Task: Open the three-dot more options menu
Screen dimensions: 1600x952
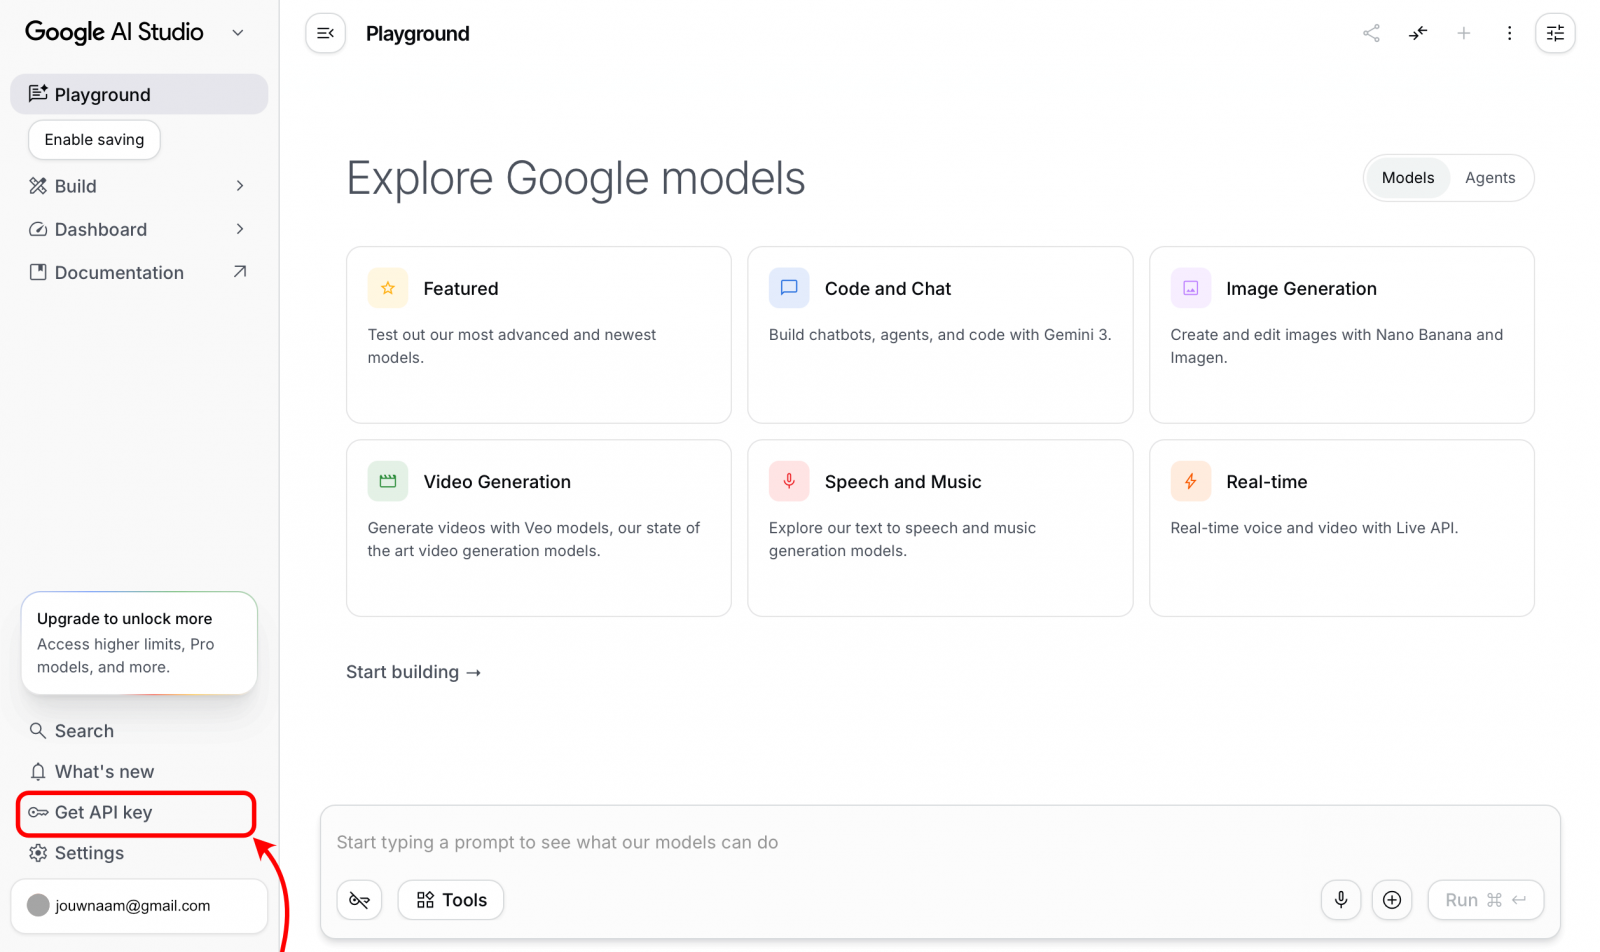Action: click(x=1509, y=33)
